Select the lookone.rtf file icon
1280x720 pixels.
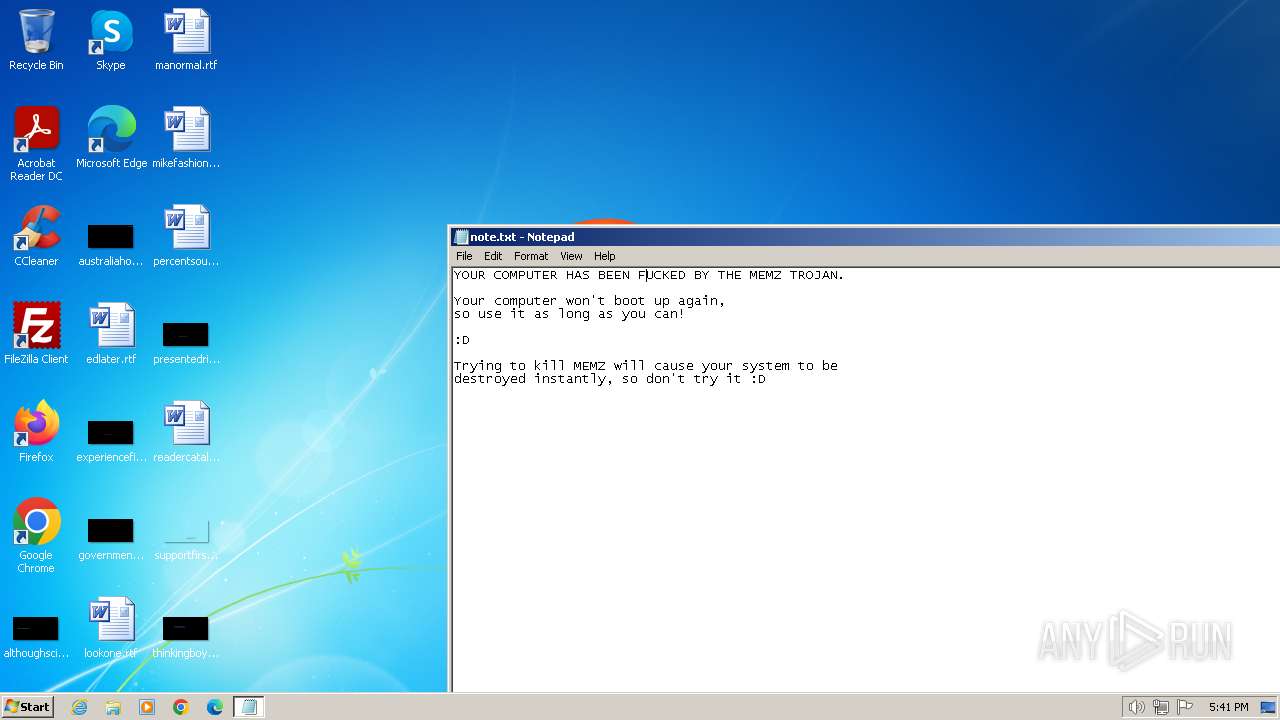(111, 628)
